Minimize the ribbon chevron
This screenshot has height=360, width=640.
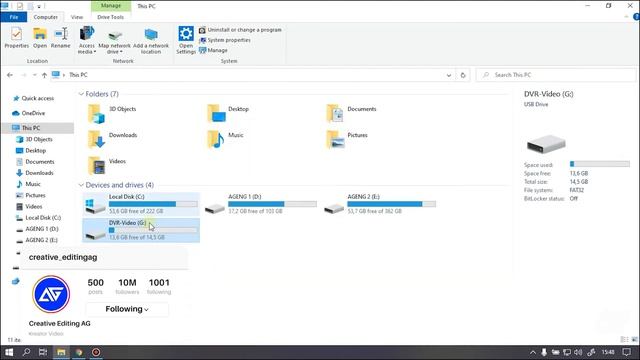click(x=626, y=17)
